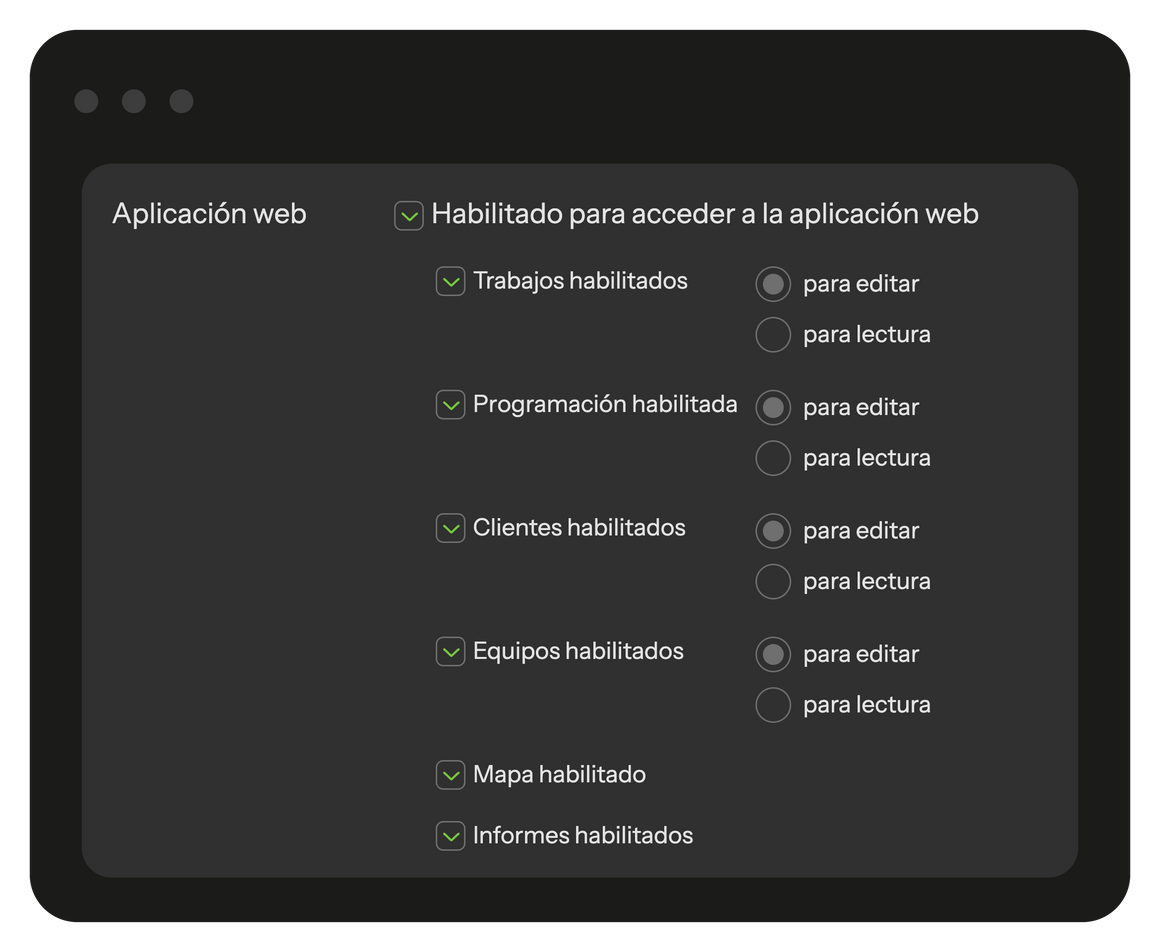Toggle the Programación habilitada checkbox

[451, 405]
